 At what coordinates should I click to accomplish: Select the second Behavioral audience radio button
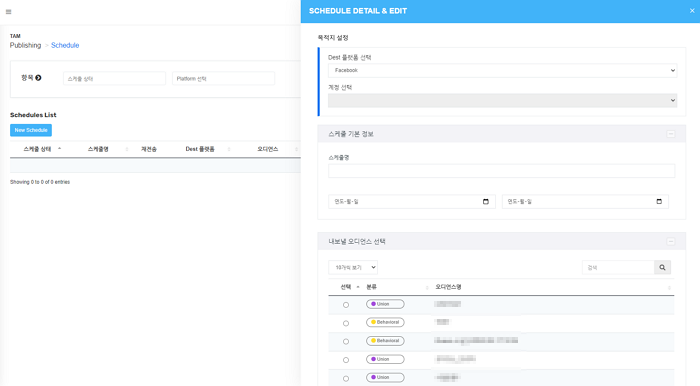(346, 341)
